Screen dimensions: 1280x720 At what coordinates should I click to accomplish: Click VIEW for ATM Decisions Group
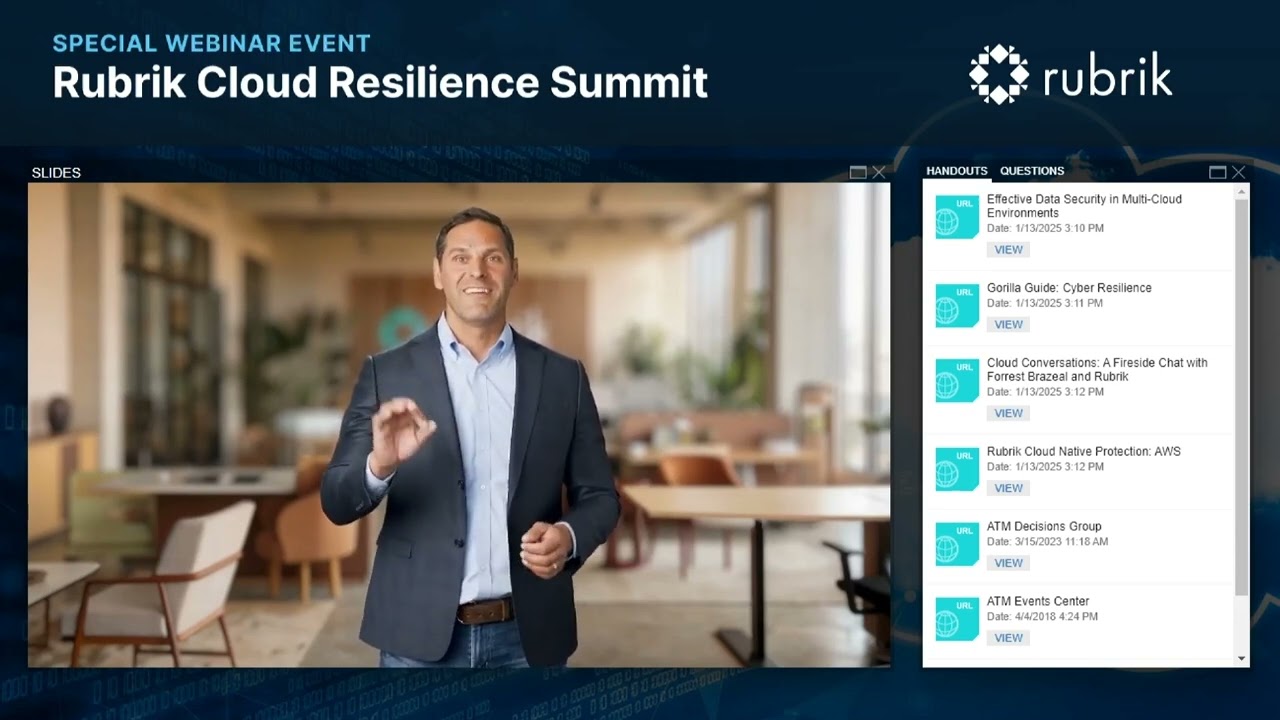(x=1008, y=563)
